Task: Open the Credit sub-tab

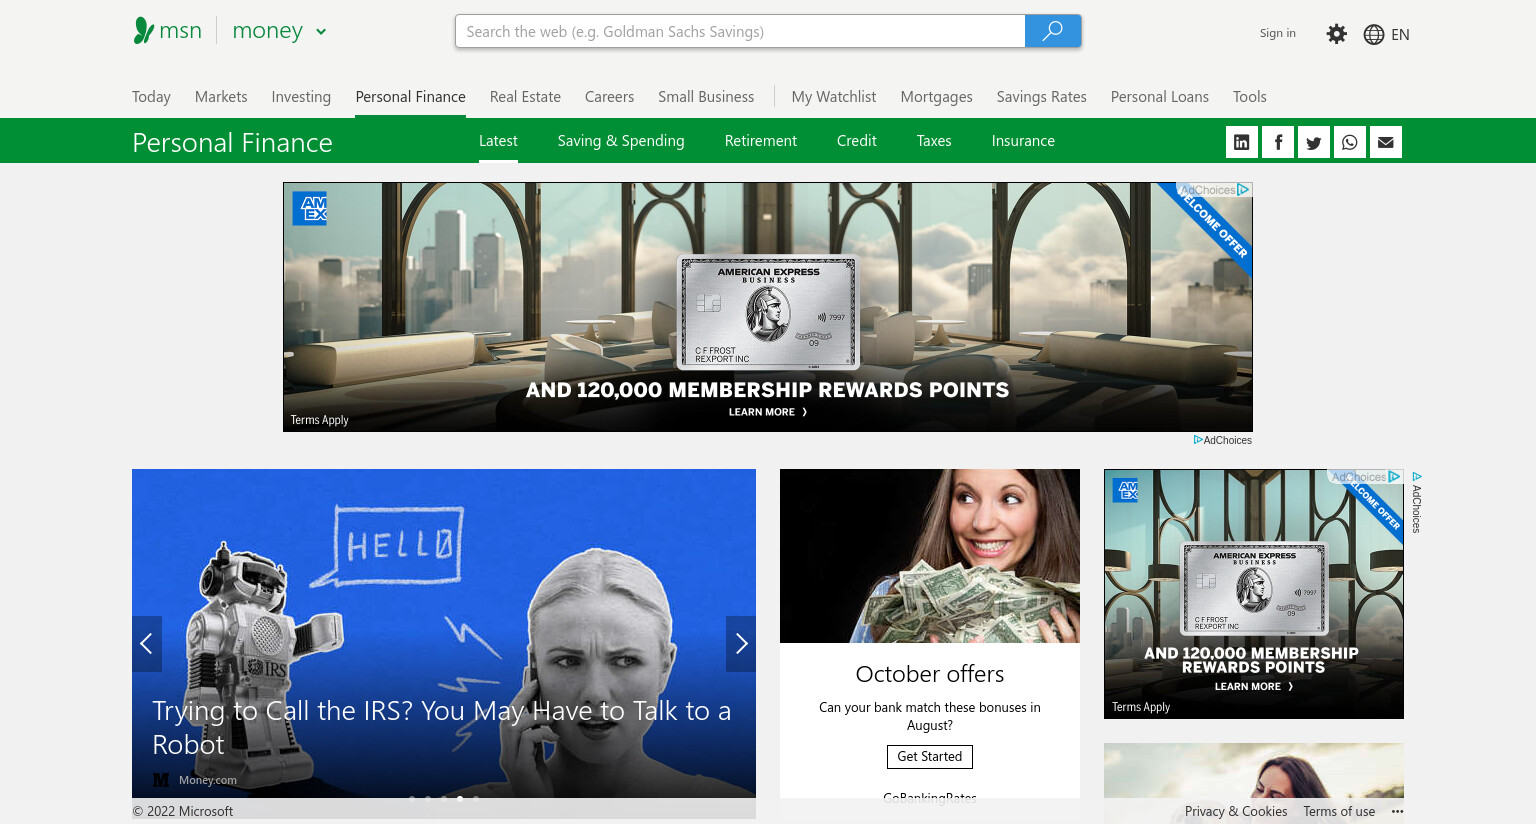Action: pyautogui.click(x=857, y=141)
